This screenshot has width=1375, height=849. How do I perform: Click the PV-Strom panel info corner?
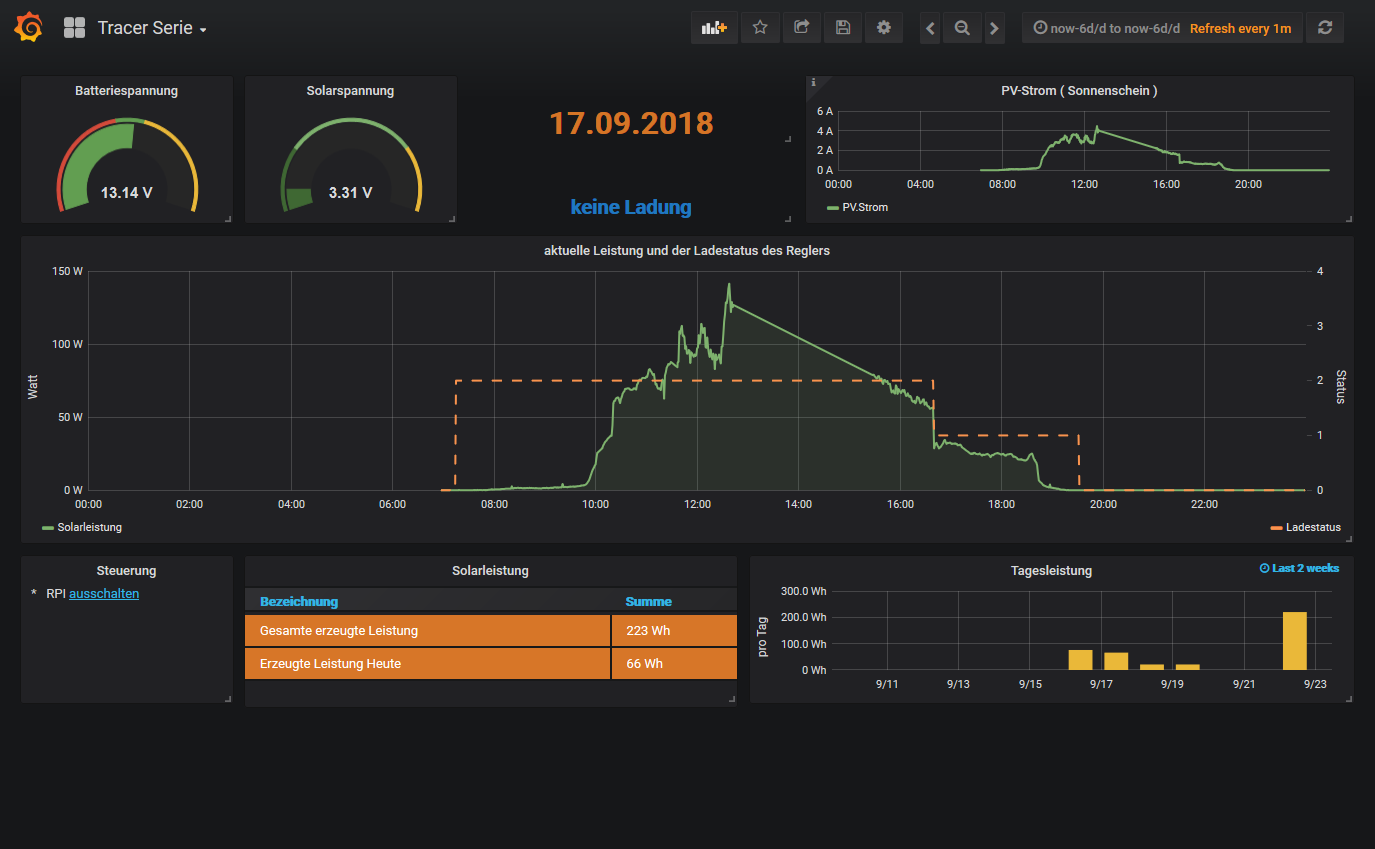[814, 83]
